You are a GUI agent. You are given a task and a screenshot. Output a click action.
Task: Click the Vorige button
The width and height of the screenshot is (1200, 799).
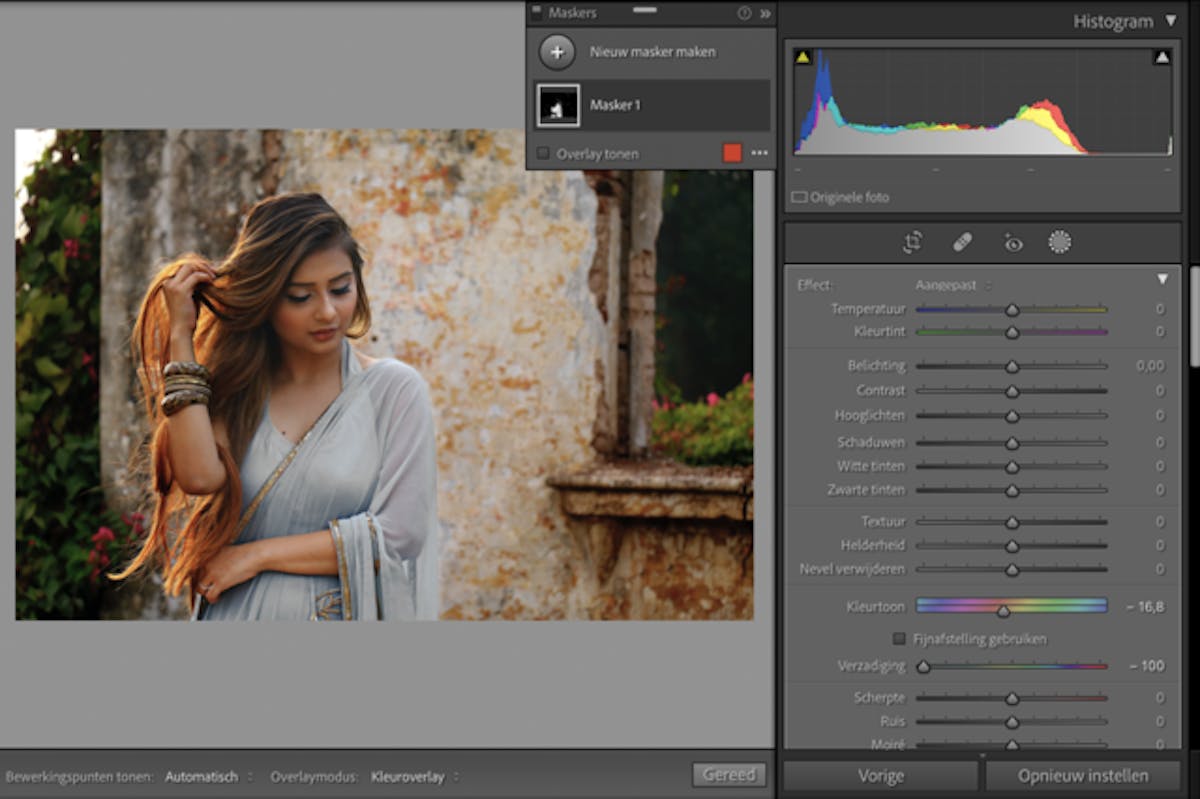(880, 775)
